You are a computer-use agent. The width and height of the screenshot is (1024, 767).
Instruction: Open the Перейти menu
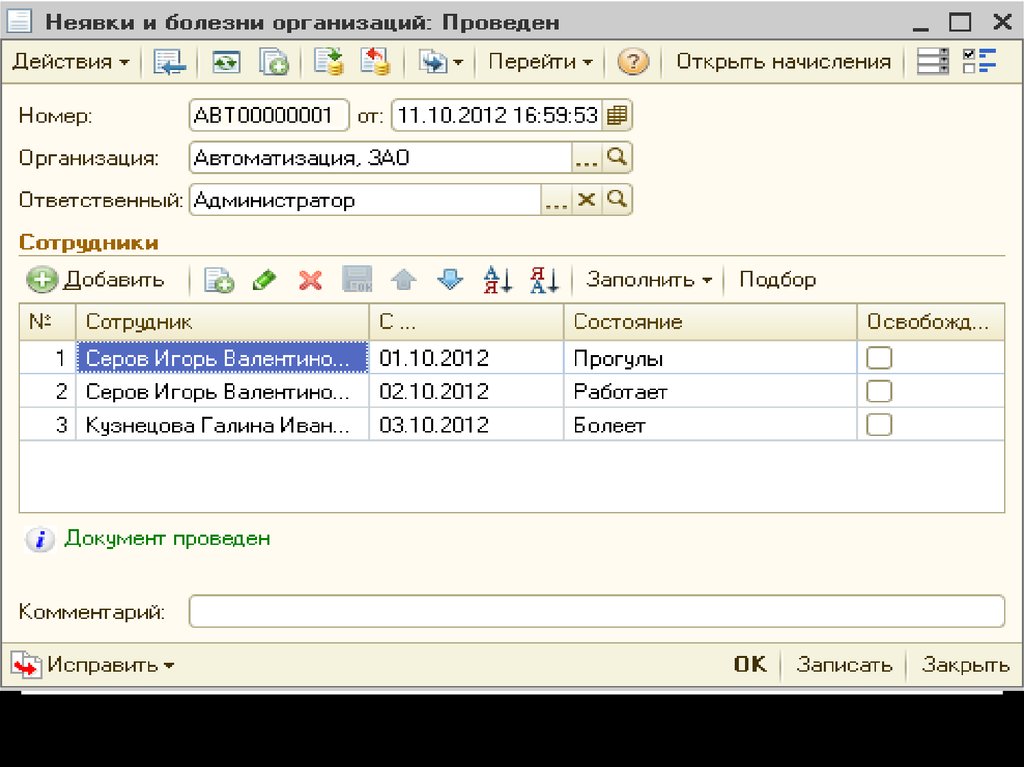540,62
